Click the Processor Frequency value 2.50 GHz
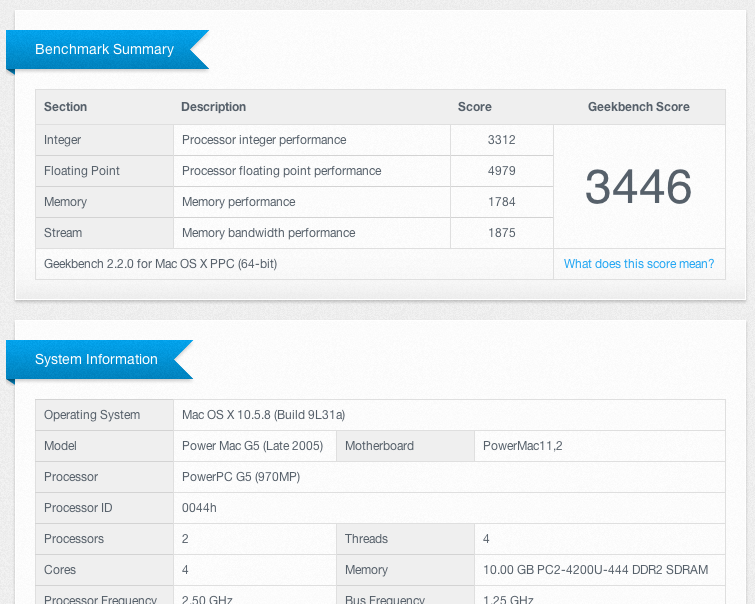This screenshot has height=604, width=755. coord(207,600)
